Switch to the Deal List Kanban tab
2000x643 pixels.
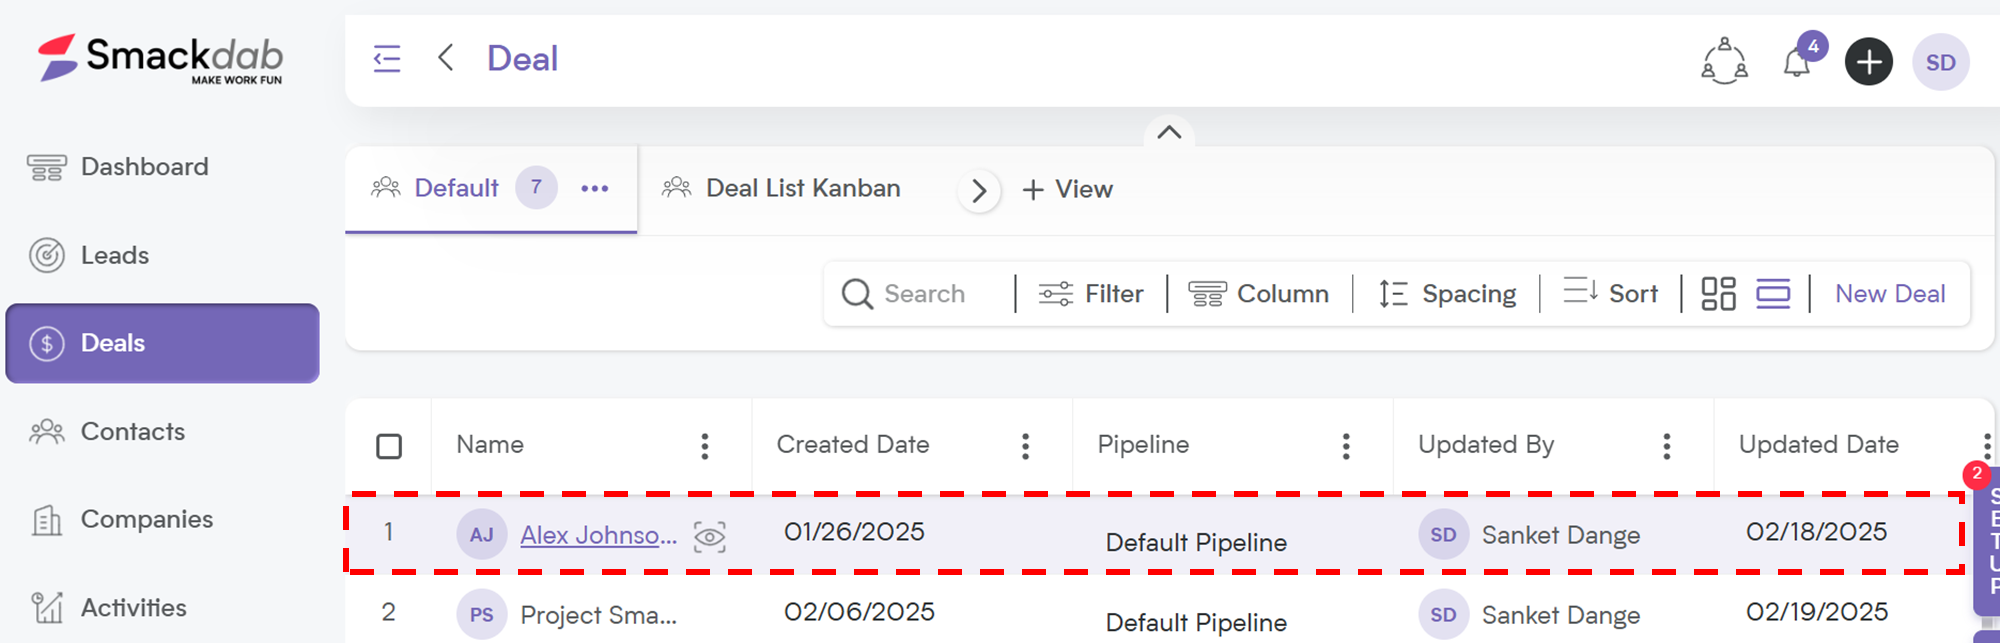coord(781,188)
